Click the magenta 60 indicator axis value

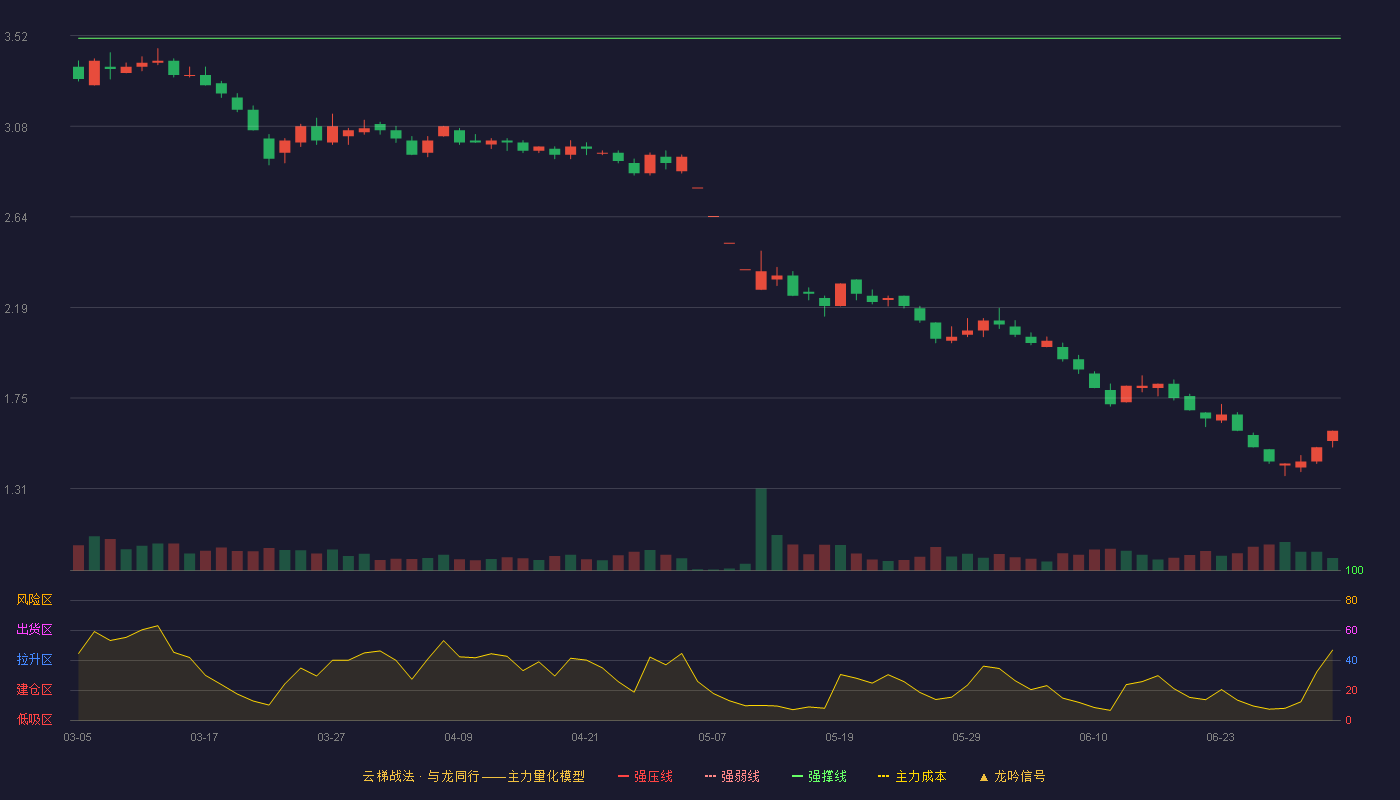(1351, 630)
